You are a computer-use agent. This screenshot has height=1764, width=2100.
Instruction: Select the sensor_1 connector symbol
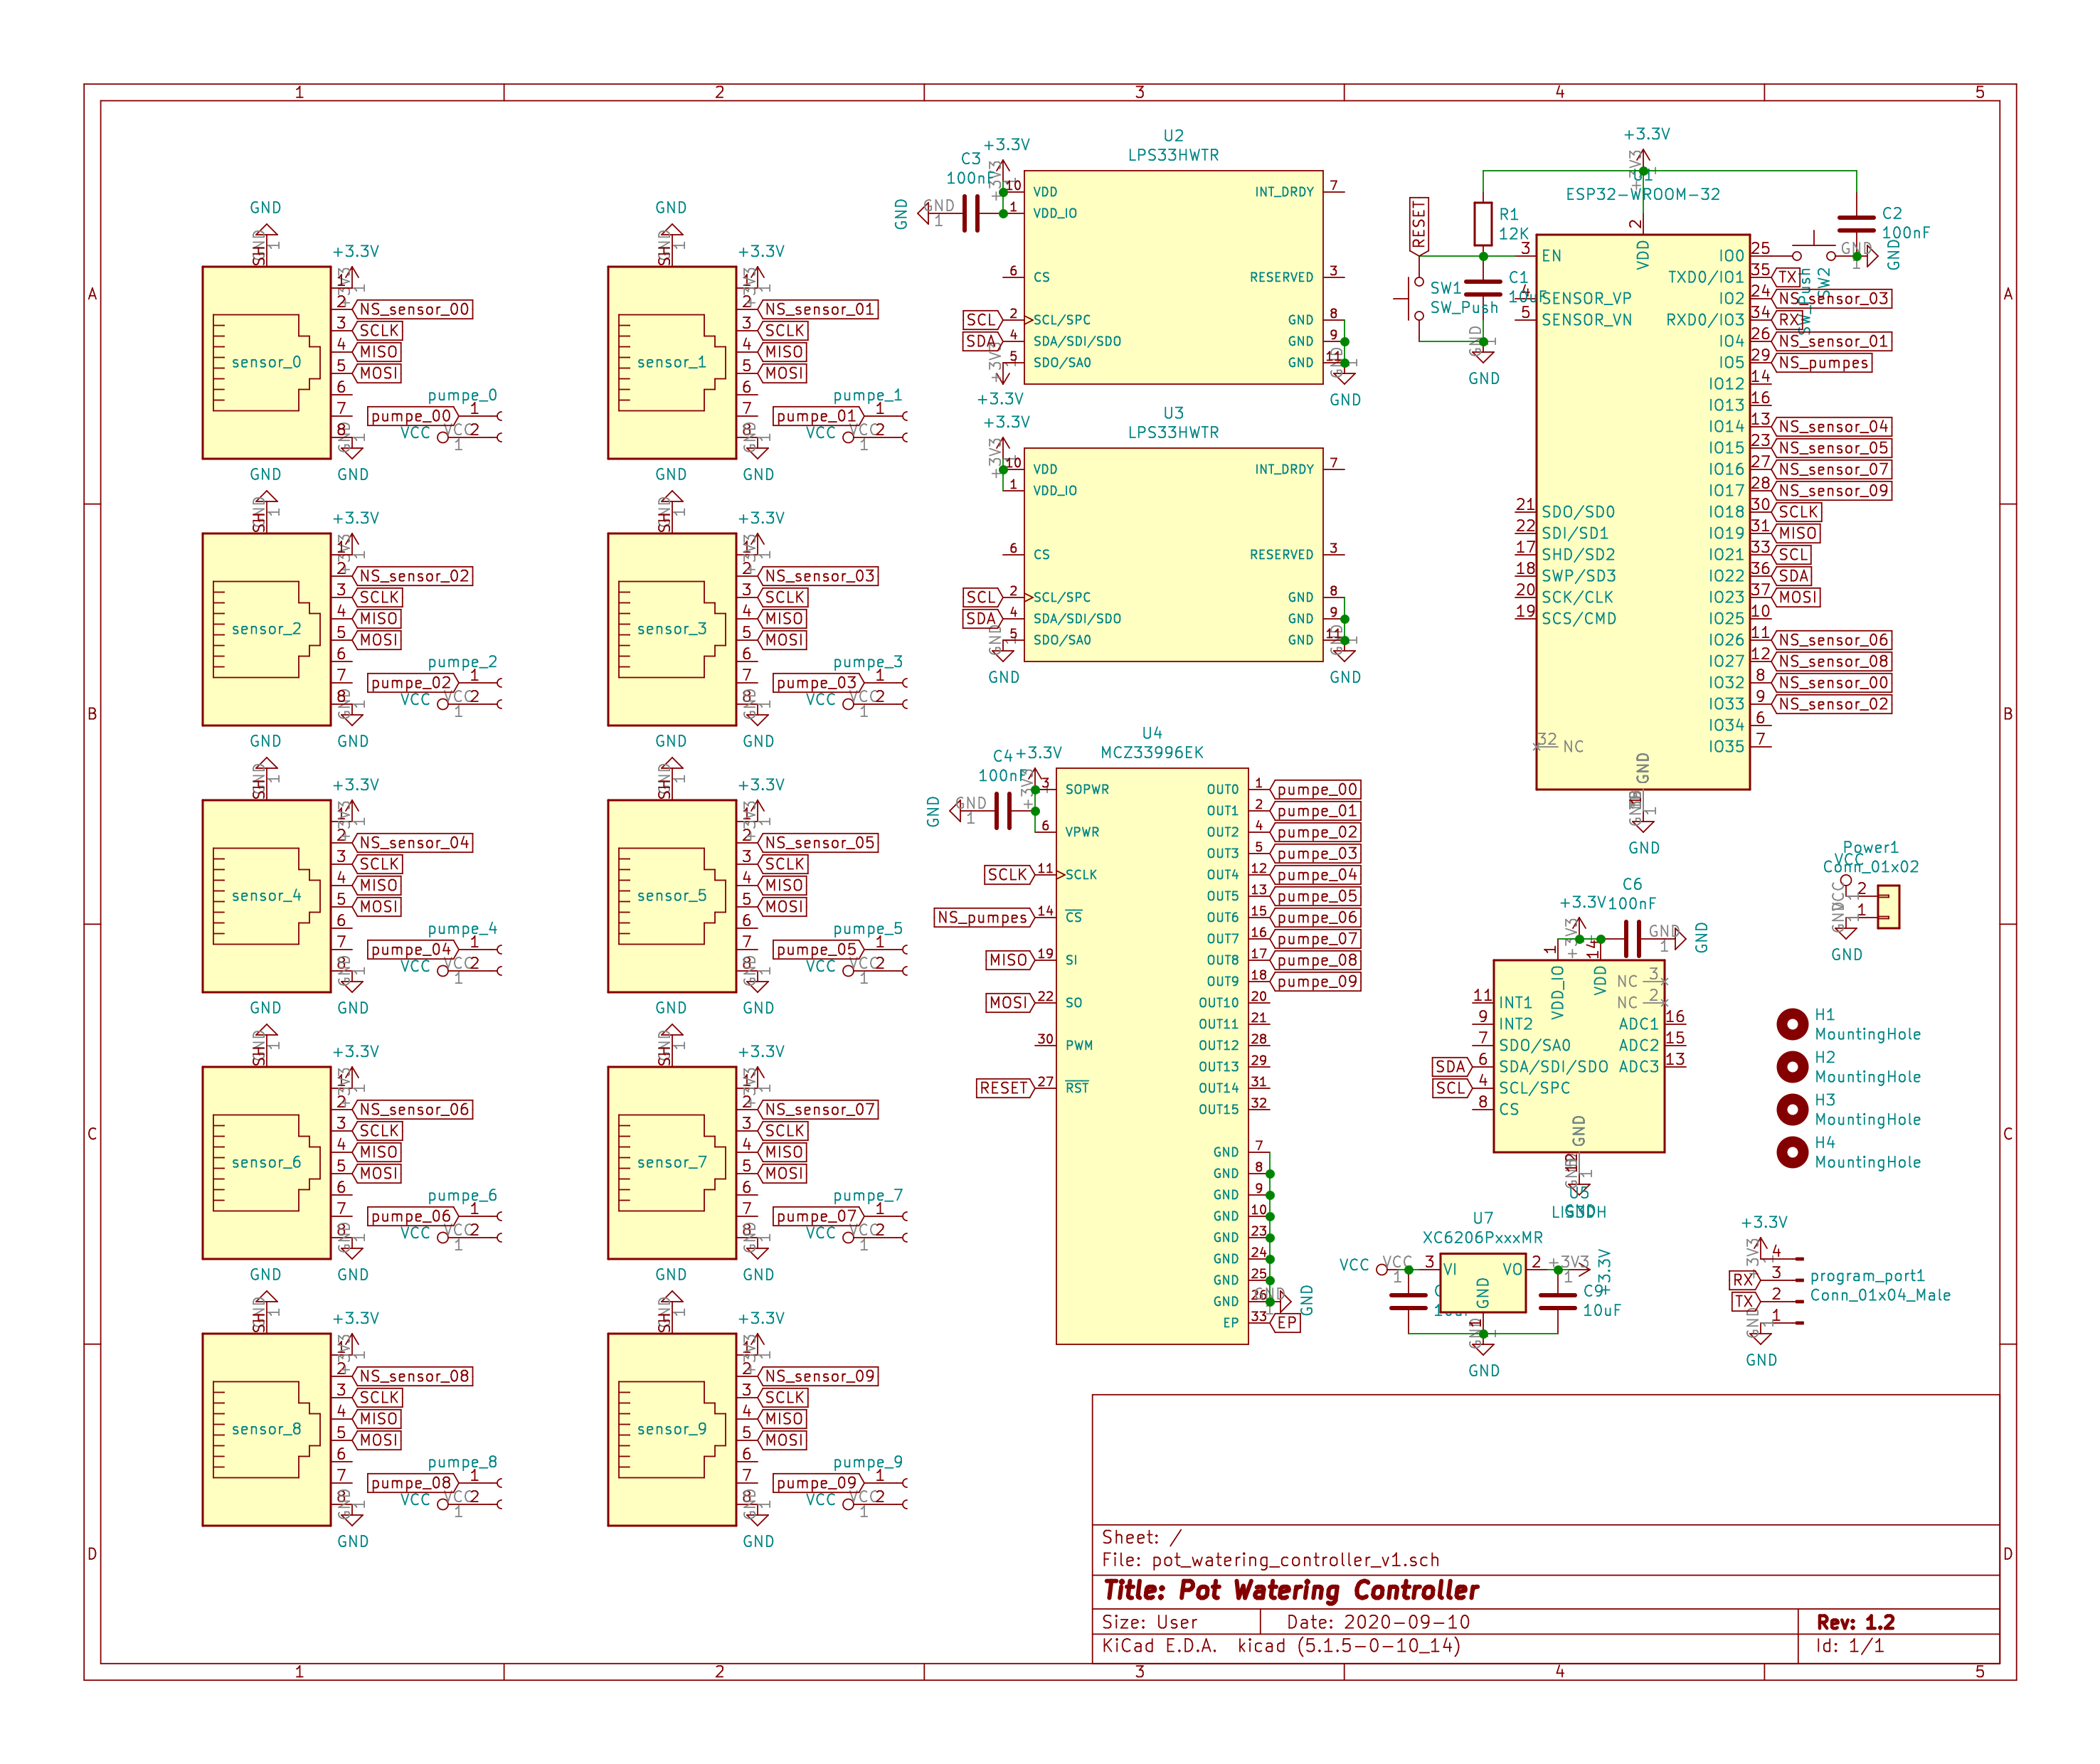coord(672,363)
